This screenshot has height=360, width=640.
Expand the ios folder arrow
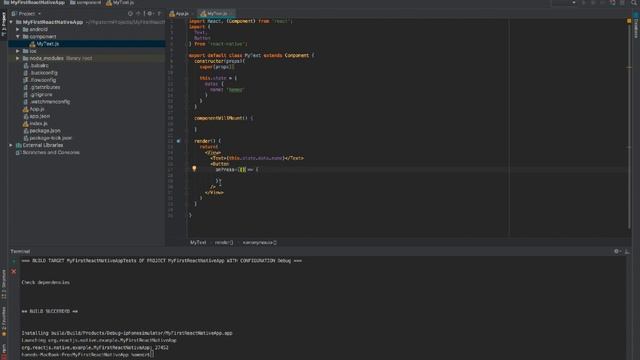click(18, 51)
